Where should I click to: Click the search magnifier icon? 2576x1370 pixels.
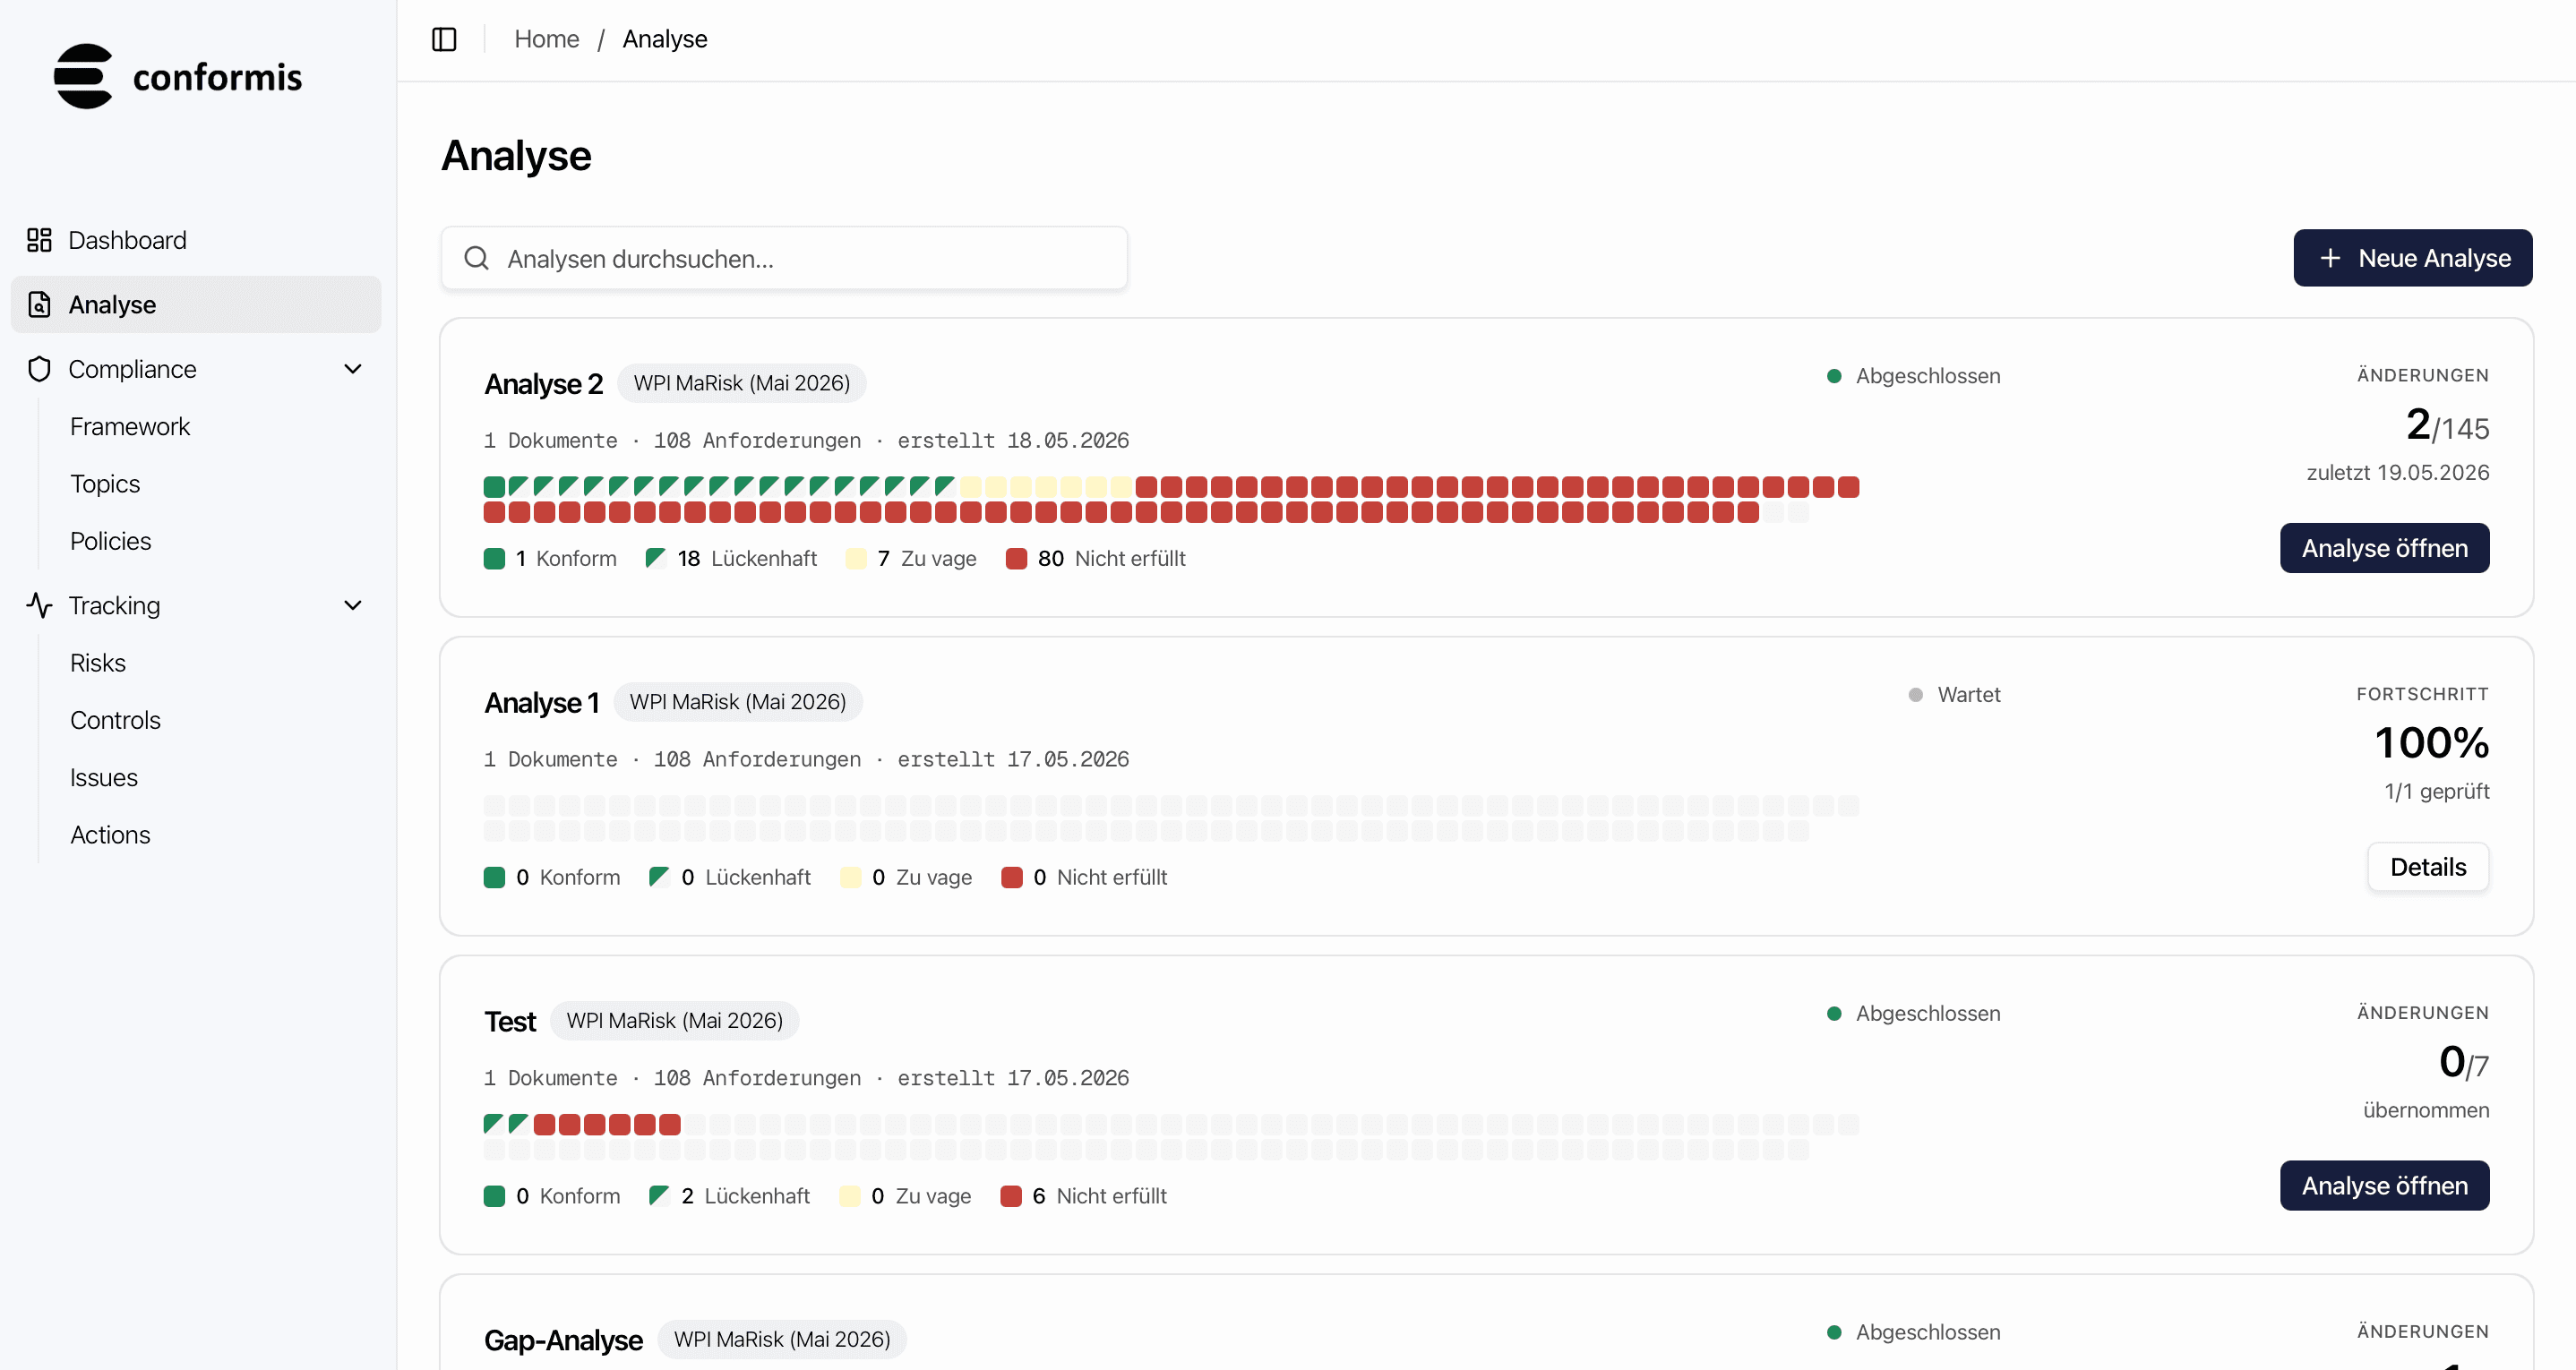pos(477,258)
